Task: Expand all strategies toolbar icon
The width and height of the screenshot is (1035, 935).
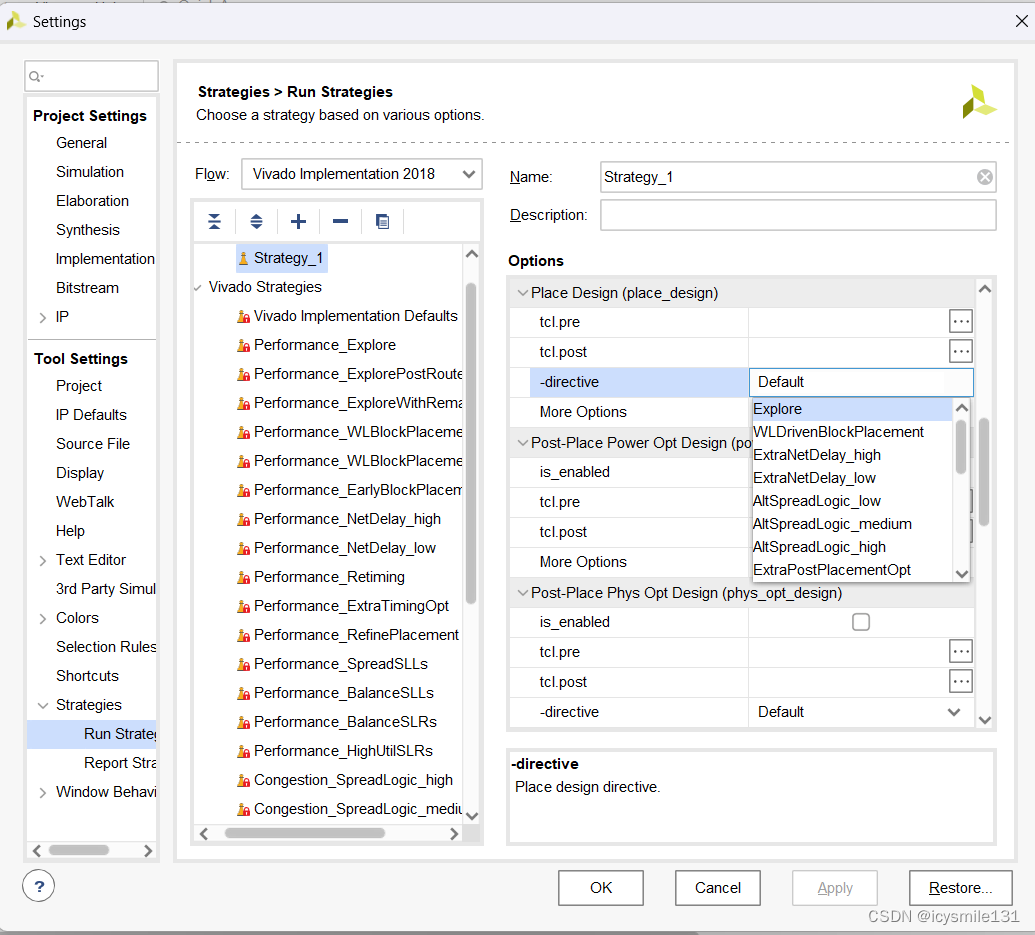Action: click(256, 222)
